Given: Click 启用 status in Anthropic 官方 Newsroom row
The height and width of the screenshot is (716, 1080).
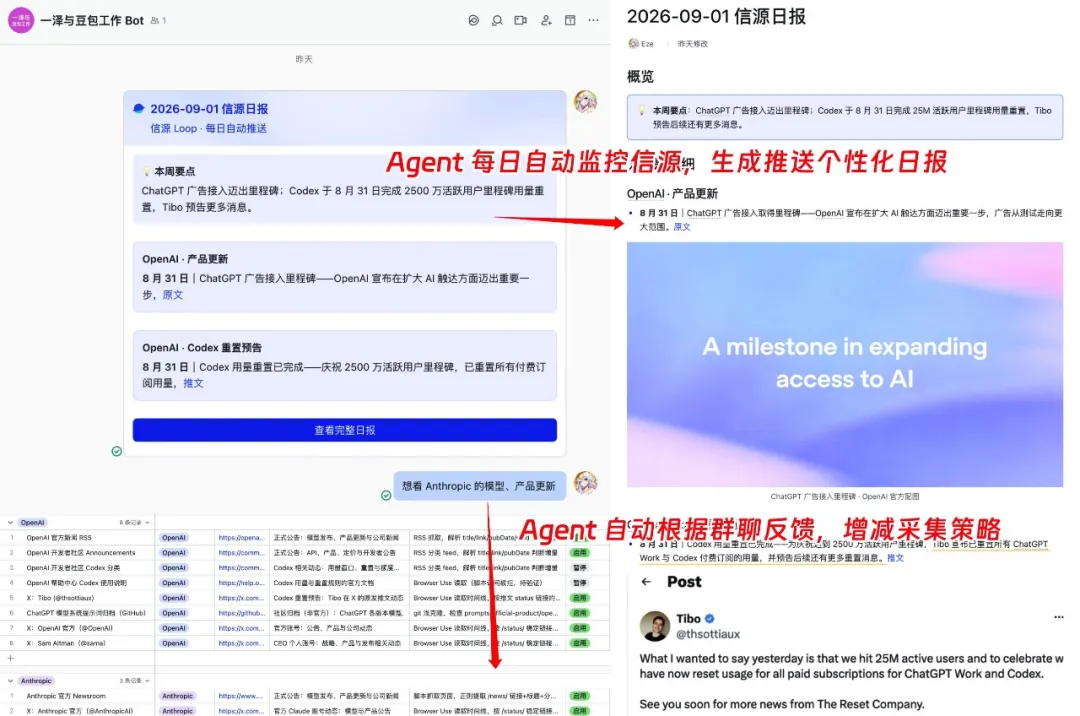Looking at the screenshot, I should (x=580, y=696).
